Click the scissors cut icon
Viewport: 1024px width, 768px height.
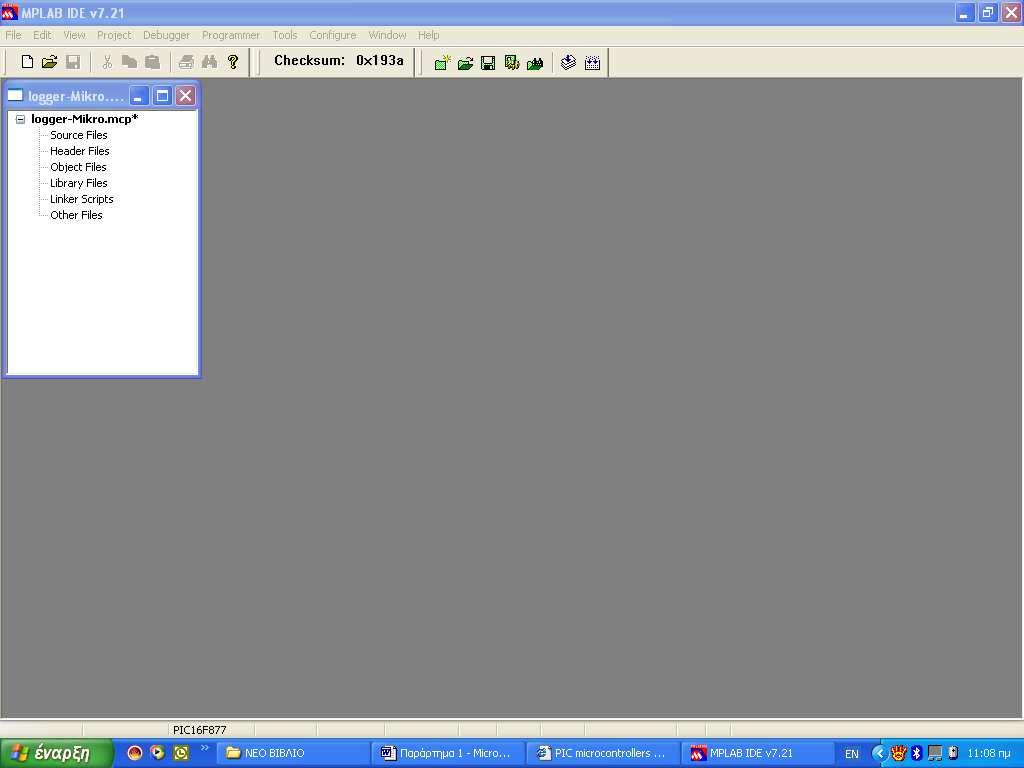[x=108, y=62]
